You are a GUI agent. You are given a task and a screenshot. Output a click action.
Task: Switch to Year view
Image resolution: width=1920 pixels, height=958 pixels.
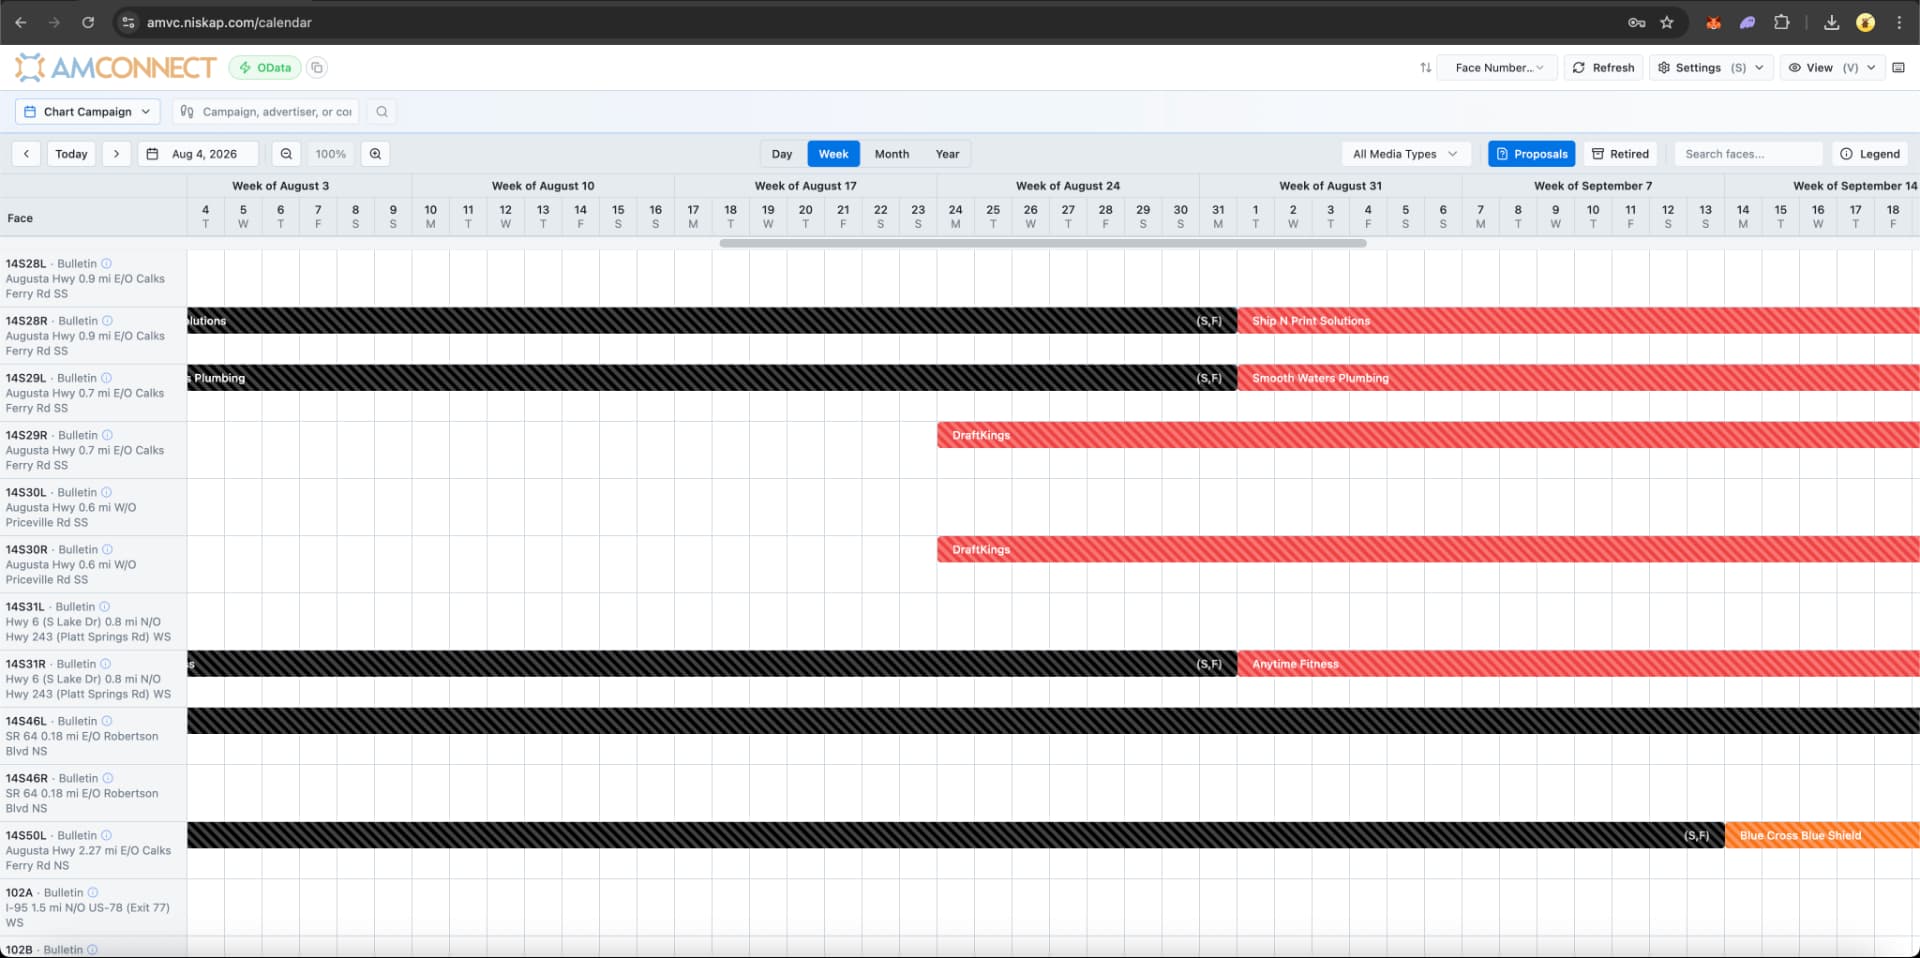point(947,154)
